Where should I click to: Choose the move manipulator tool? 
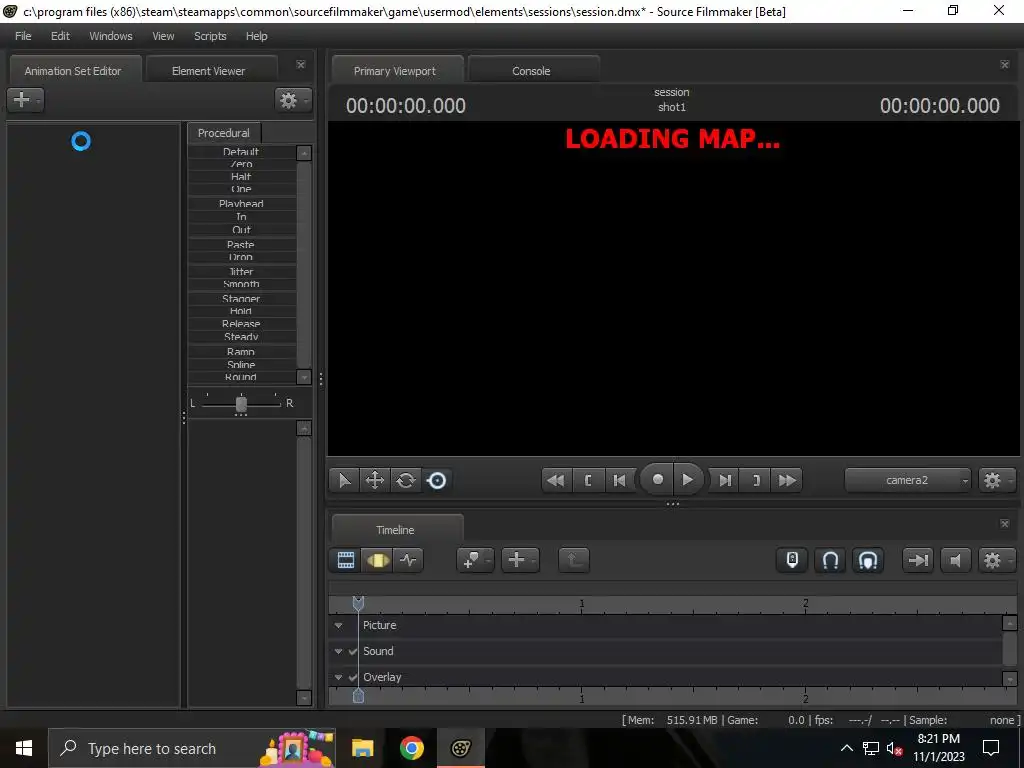[x=375, y=481]
